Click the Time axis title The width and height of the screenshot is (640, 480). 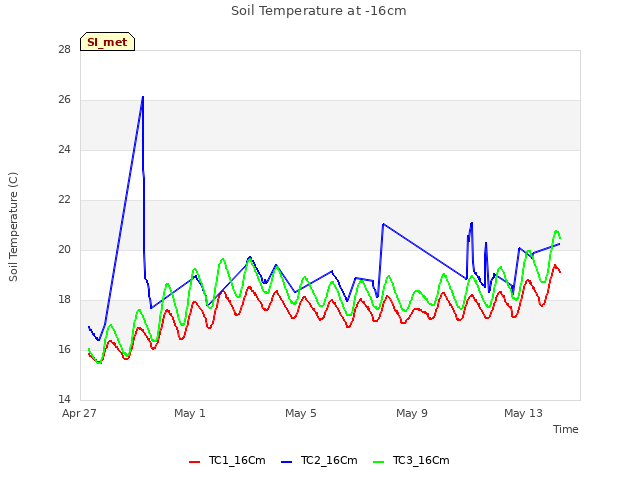tap(565, 429)
